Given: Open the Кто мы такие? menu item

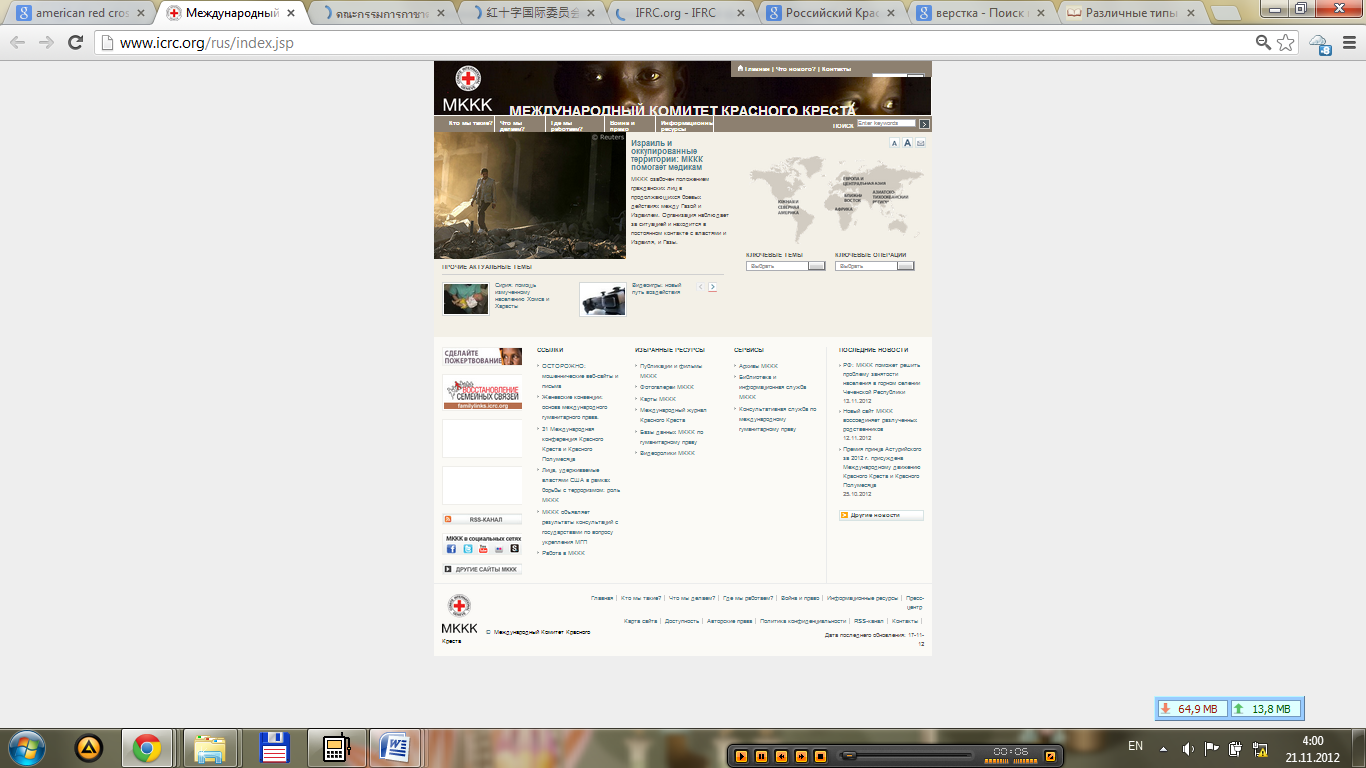Looking at the screenshot, I should [x=470, y=123].
